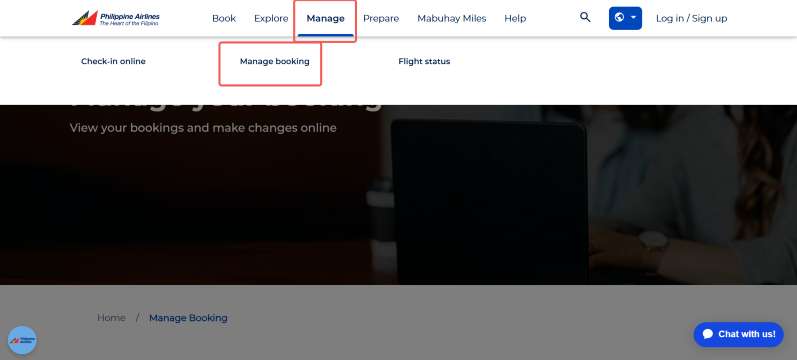Click the Philippine Airlines logo
This screenshot has width=797, height=360.
point(116,18)
